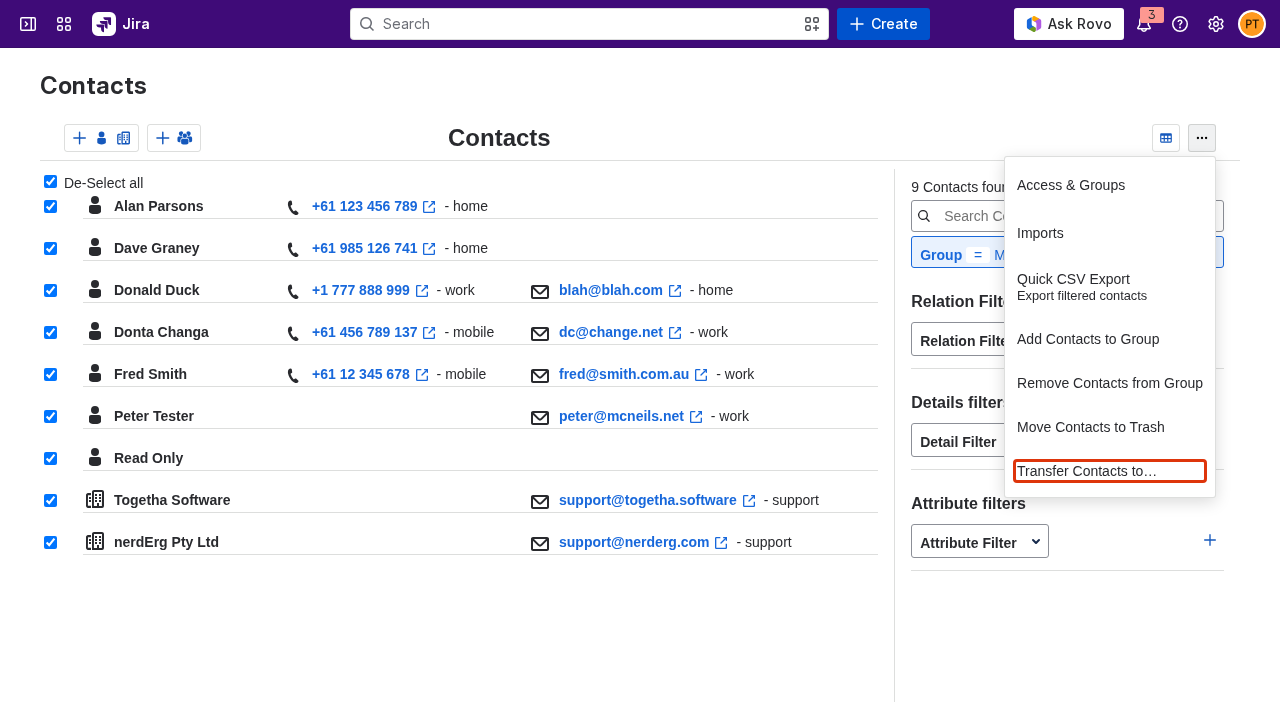Viewport: 1280px width, 720px height.
Task: Uncheck the Alan Parsons checkbox
Action: [50, 206]
